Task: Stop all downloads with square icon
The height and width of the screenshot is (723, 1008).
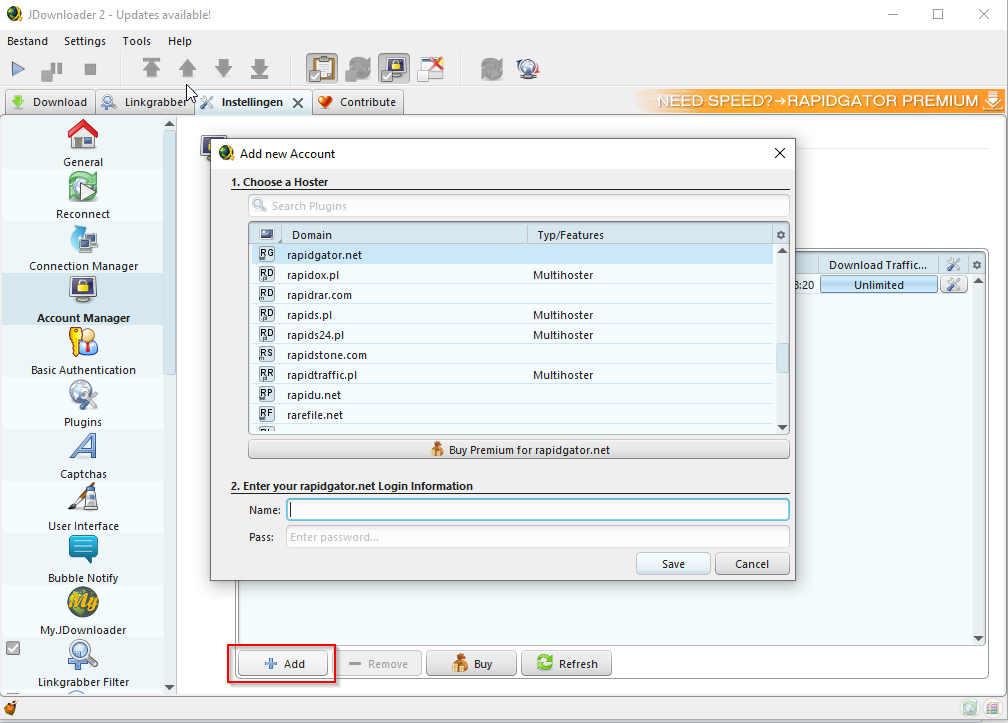Action: tap(91, 69)
